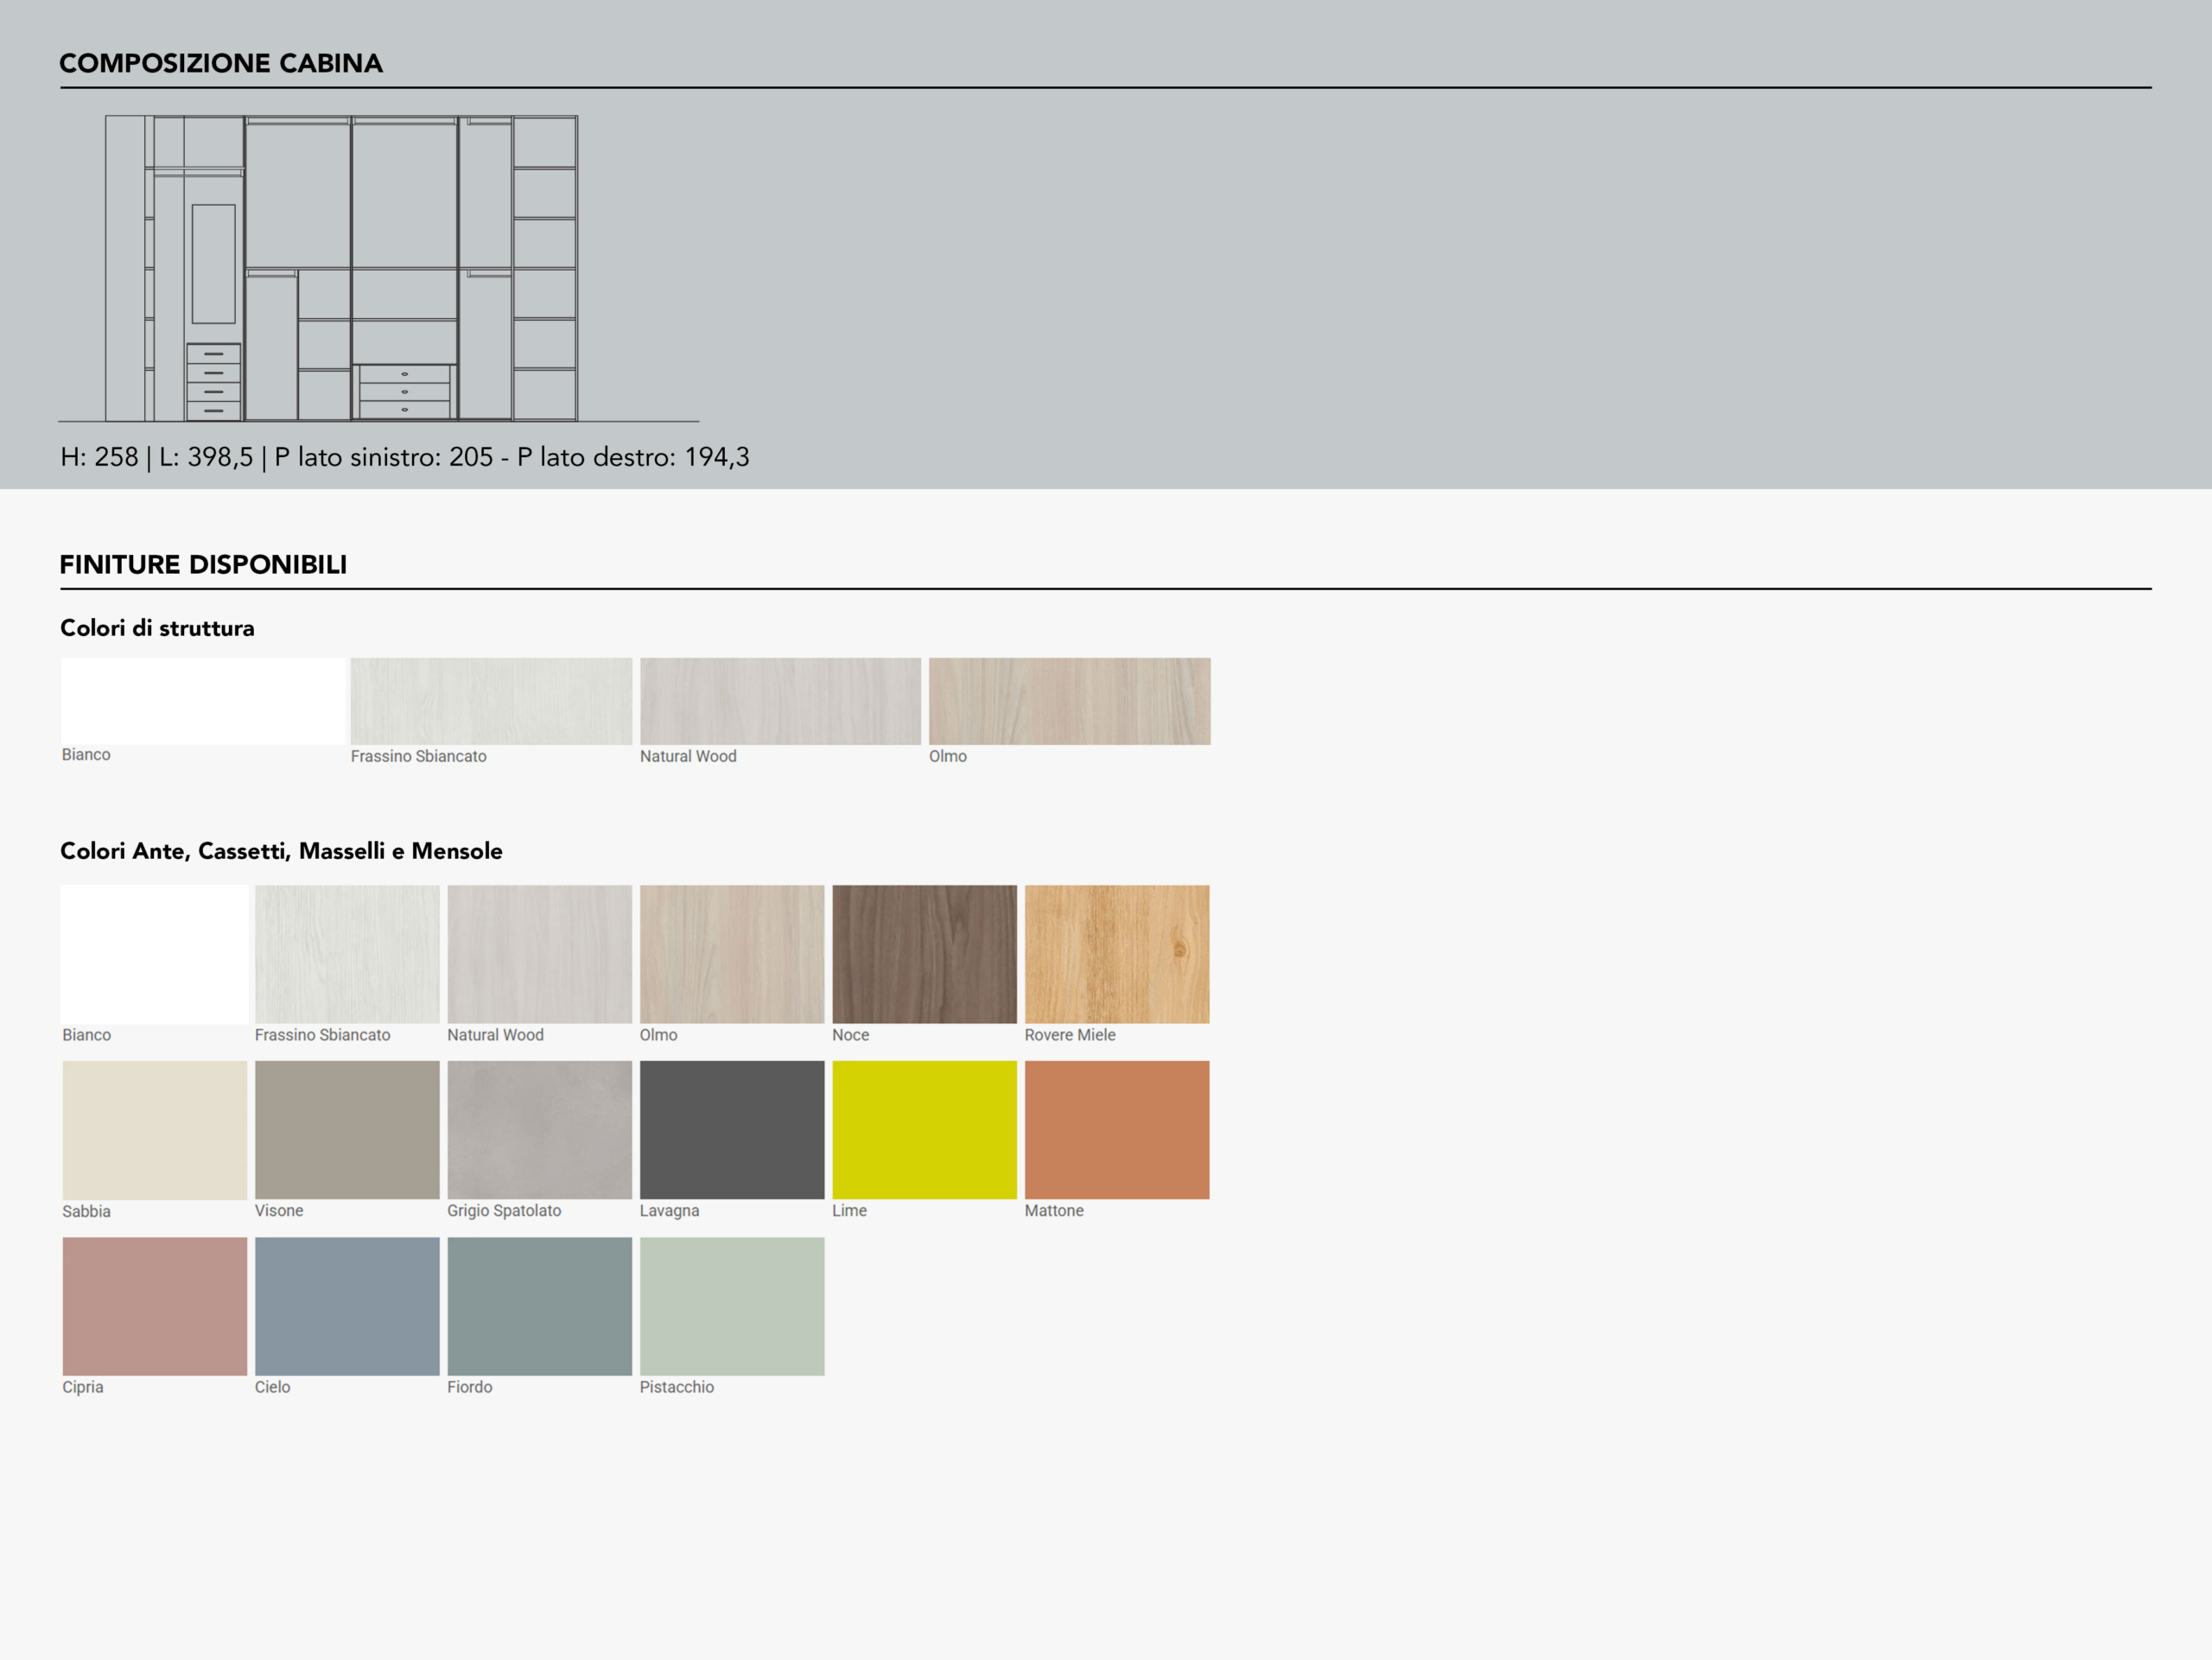Select the Cielo blue swatch
The width and height of the screenshot is (2212, 1660).
pyautogui.click(x=347, y=1306)
